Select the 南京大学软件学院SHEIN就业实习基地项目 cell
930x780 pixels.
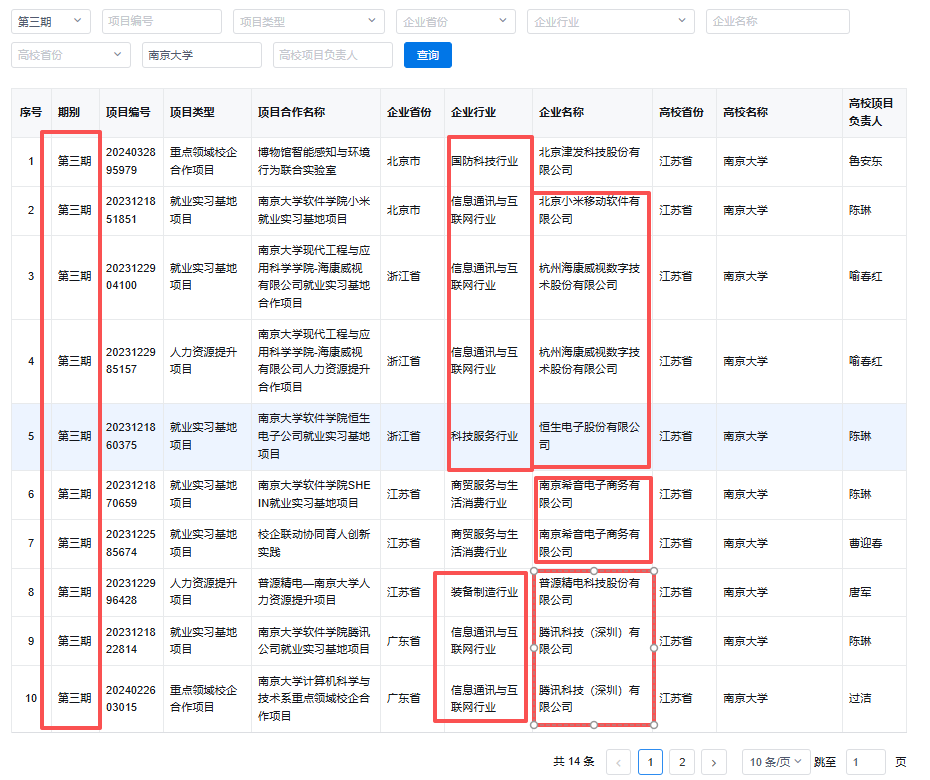pos(314,495)
